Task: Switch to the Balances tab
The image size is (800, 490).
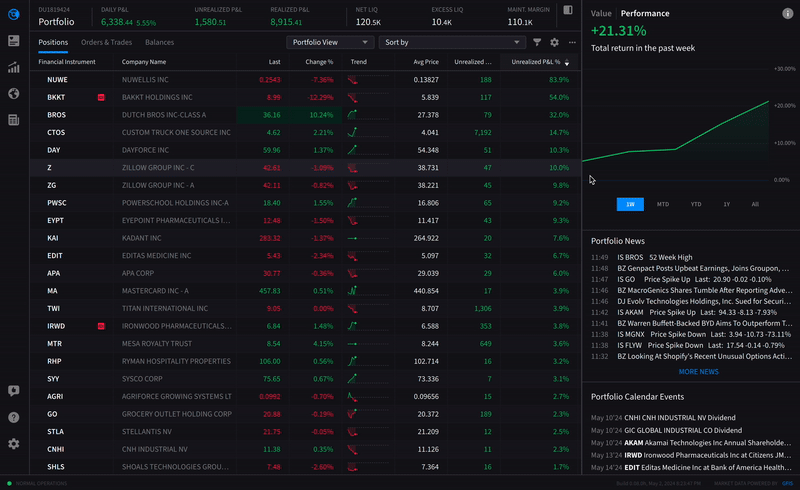Action: pyautogui.click(x=159, y=42)
